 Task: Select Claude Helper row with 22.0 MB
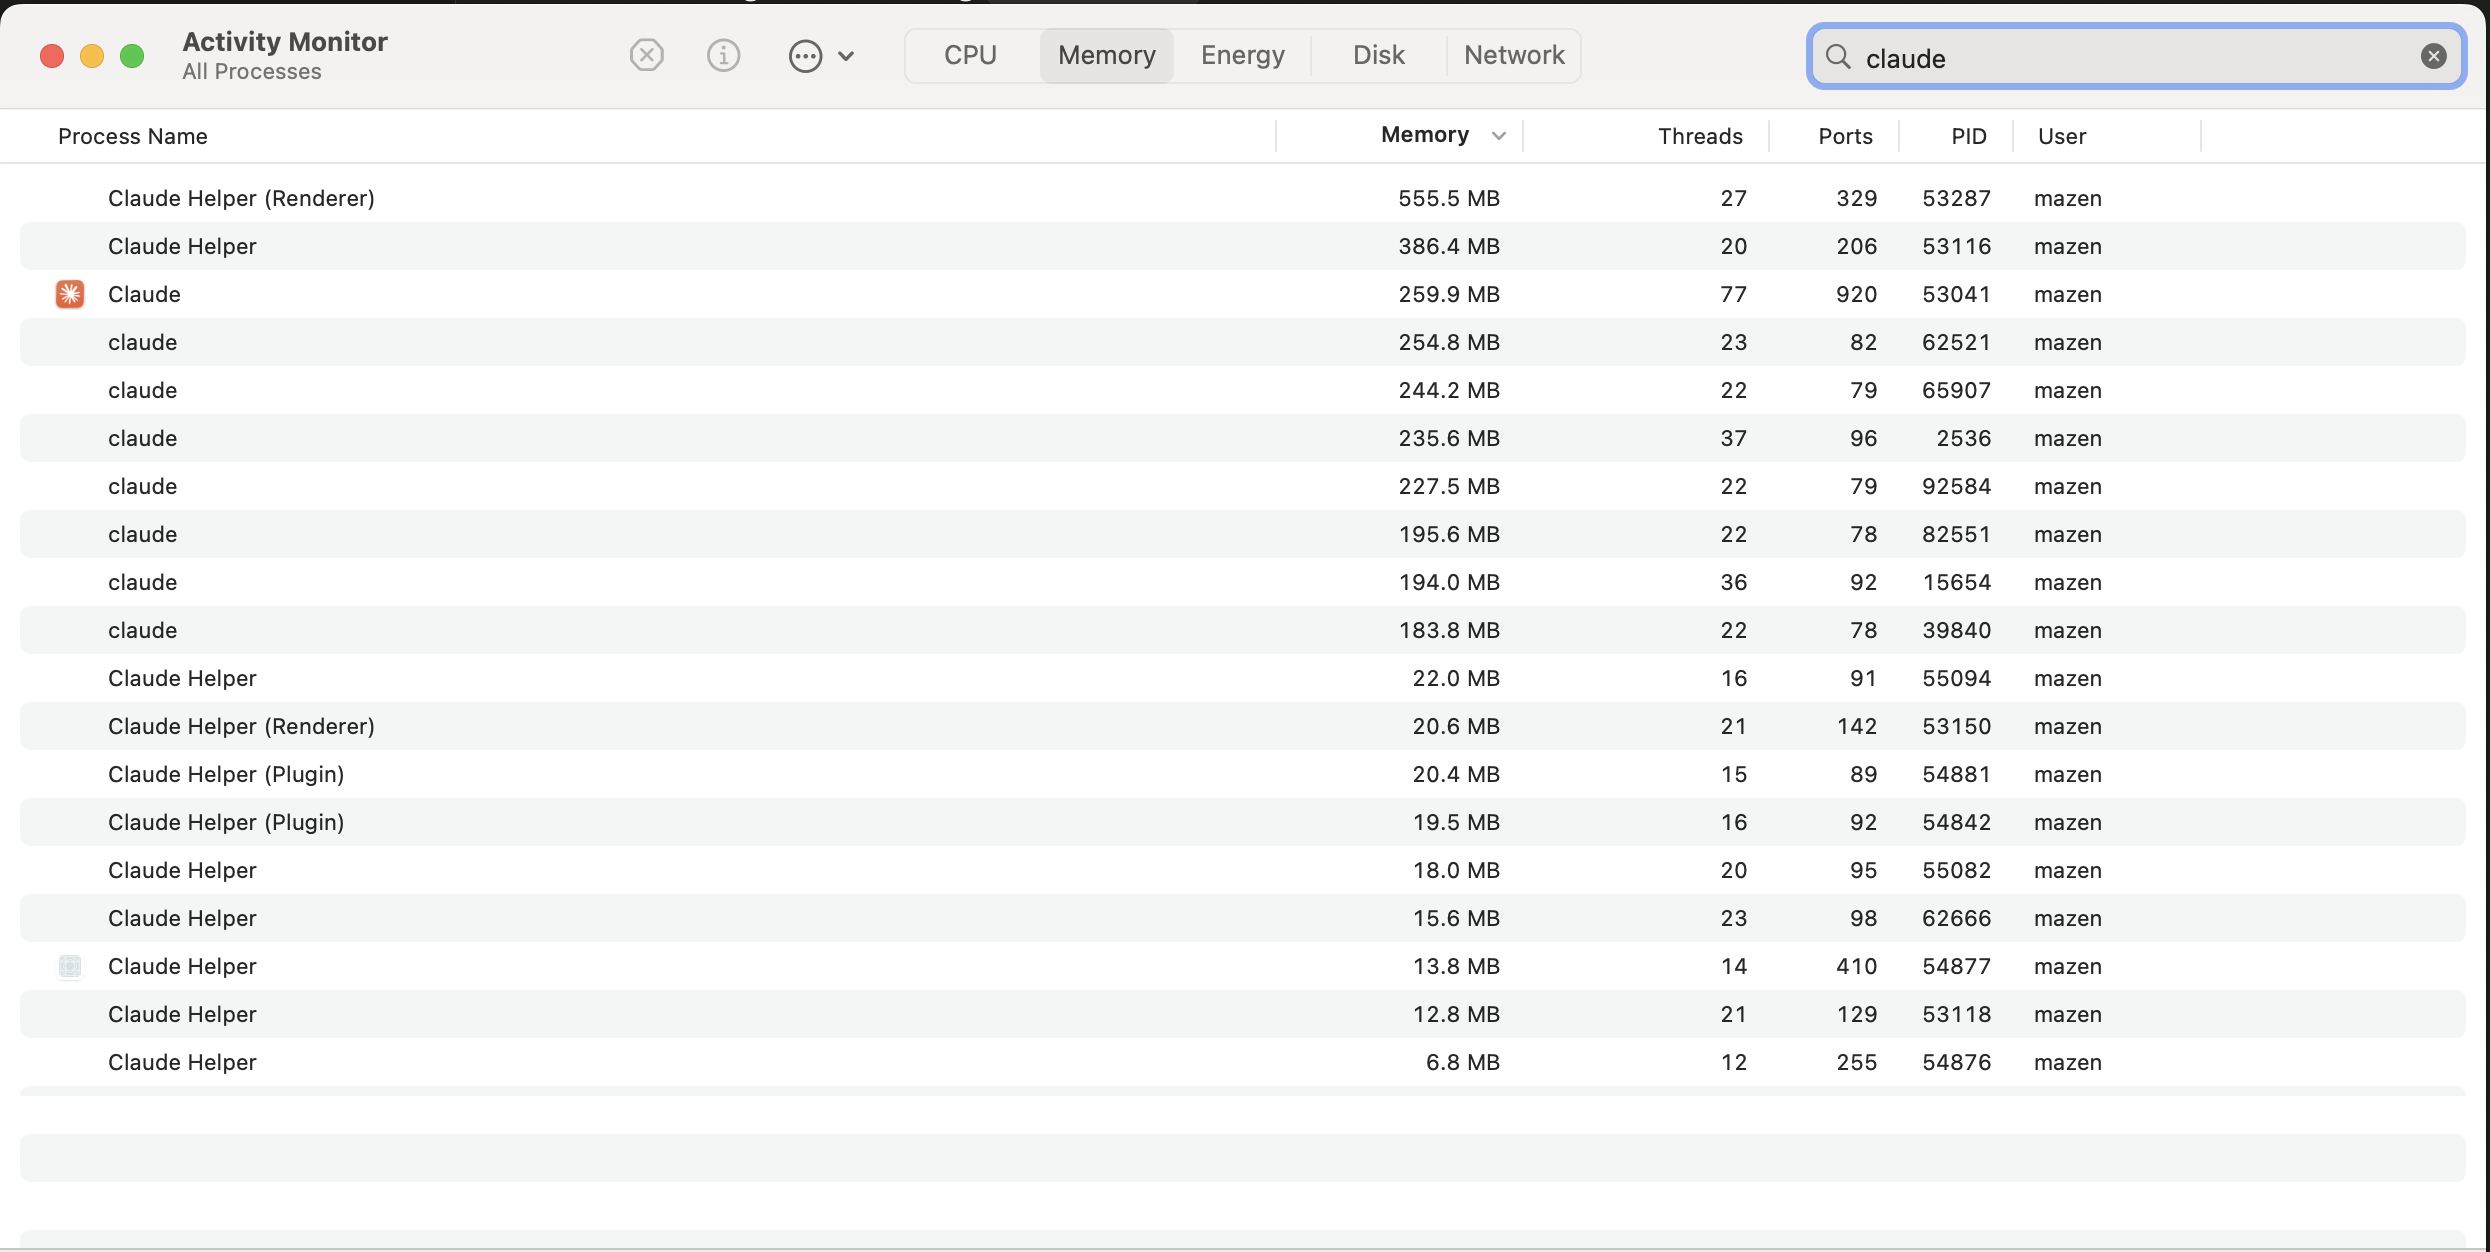(x=1243, y=678)
